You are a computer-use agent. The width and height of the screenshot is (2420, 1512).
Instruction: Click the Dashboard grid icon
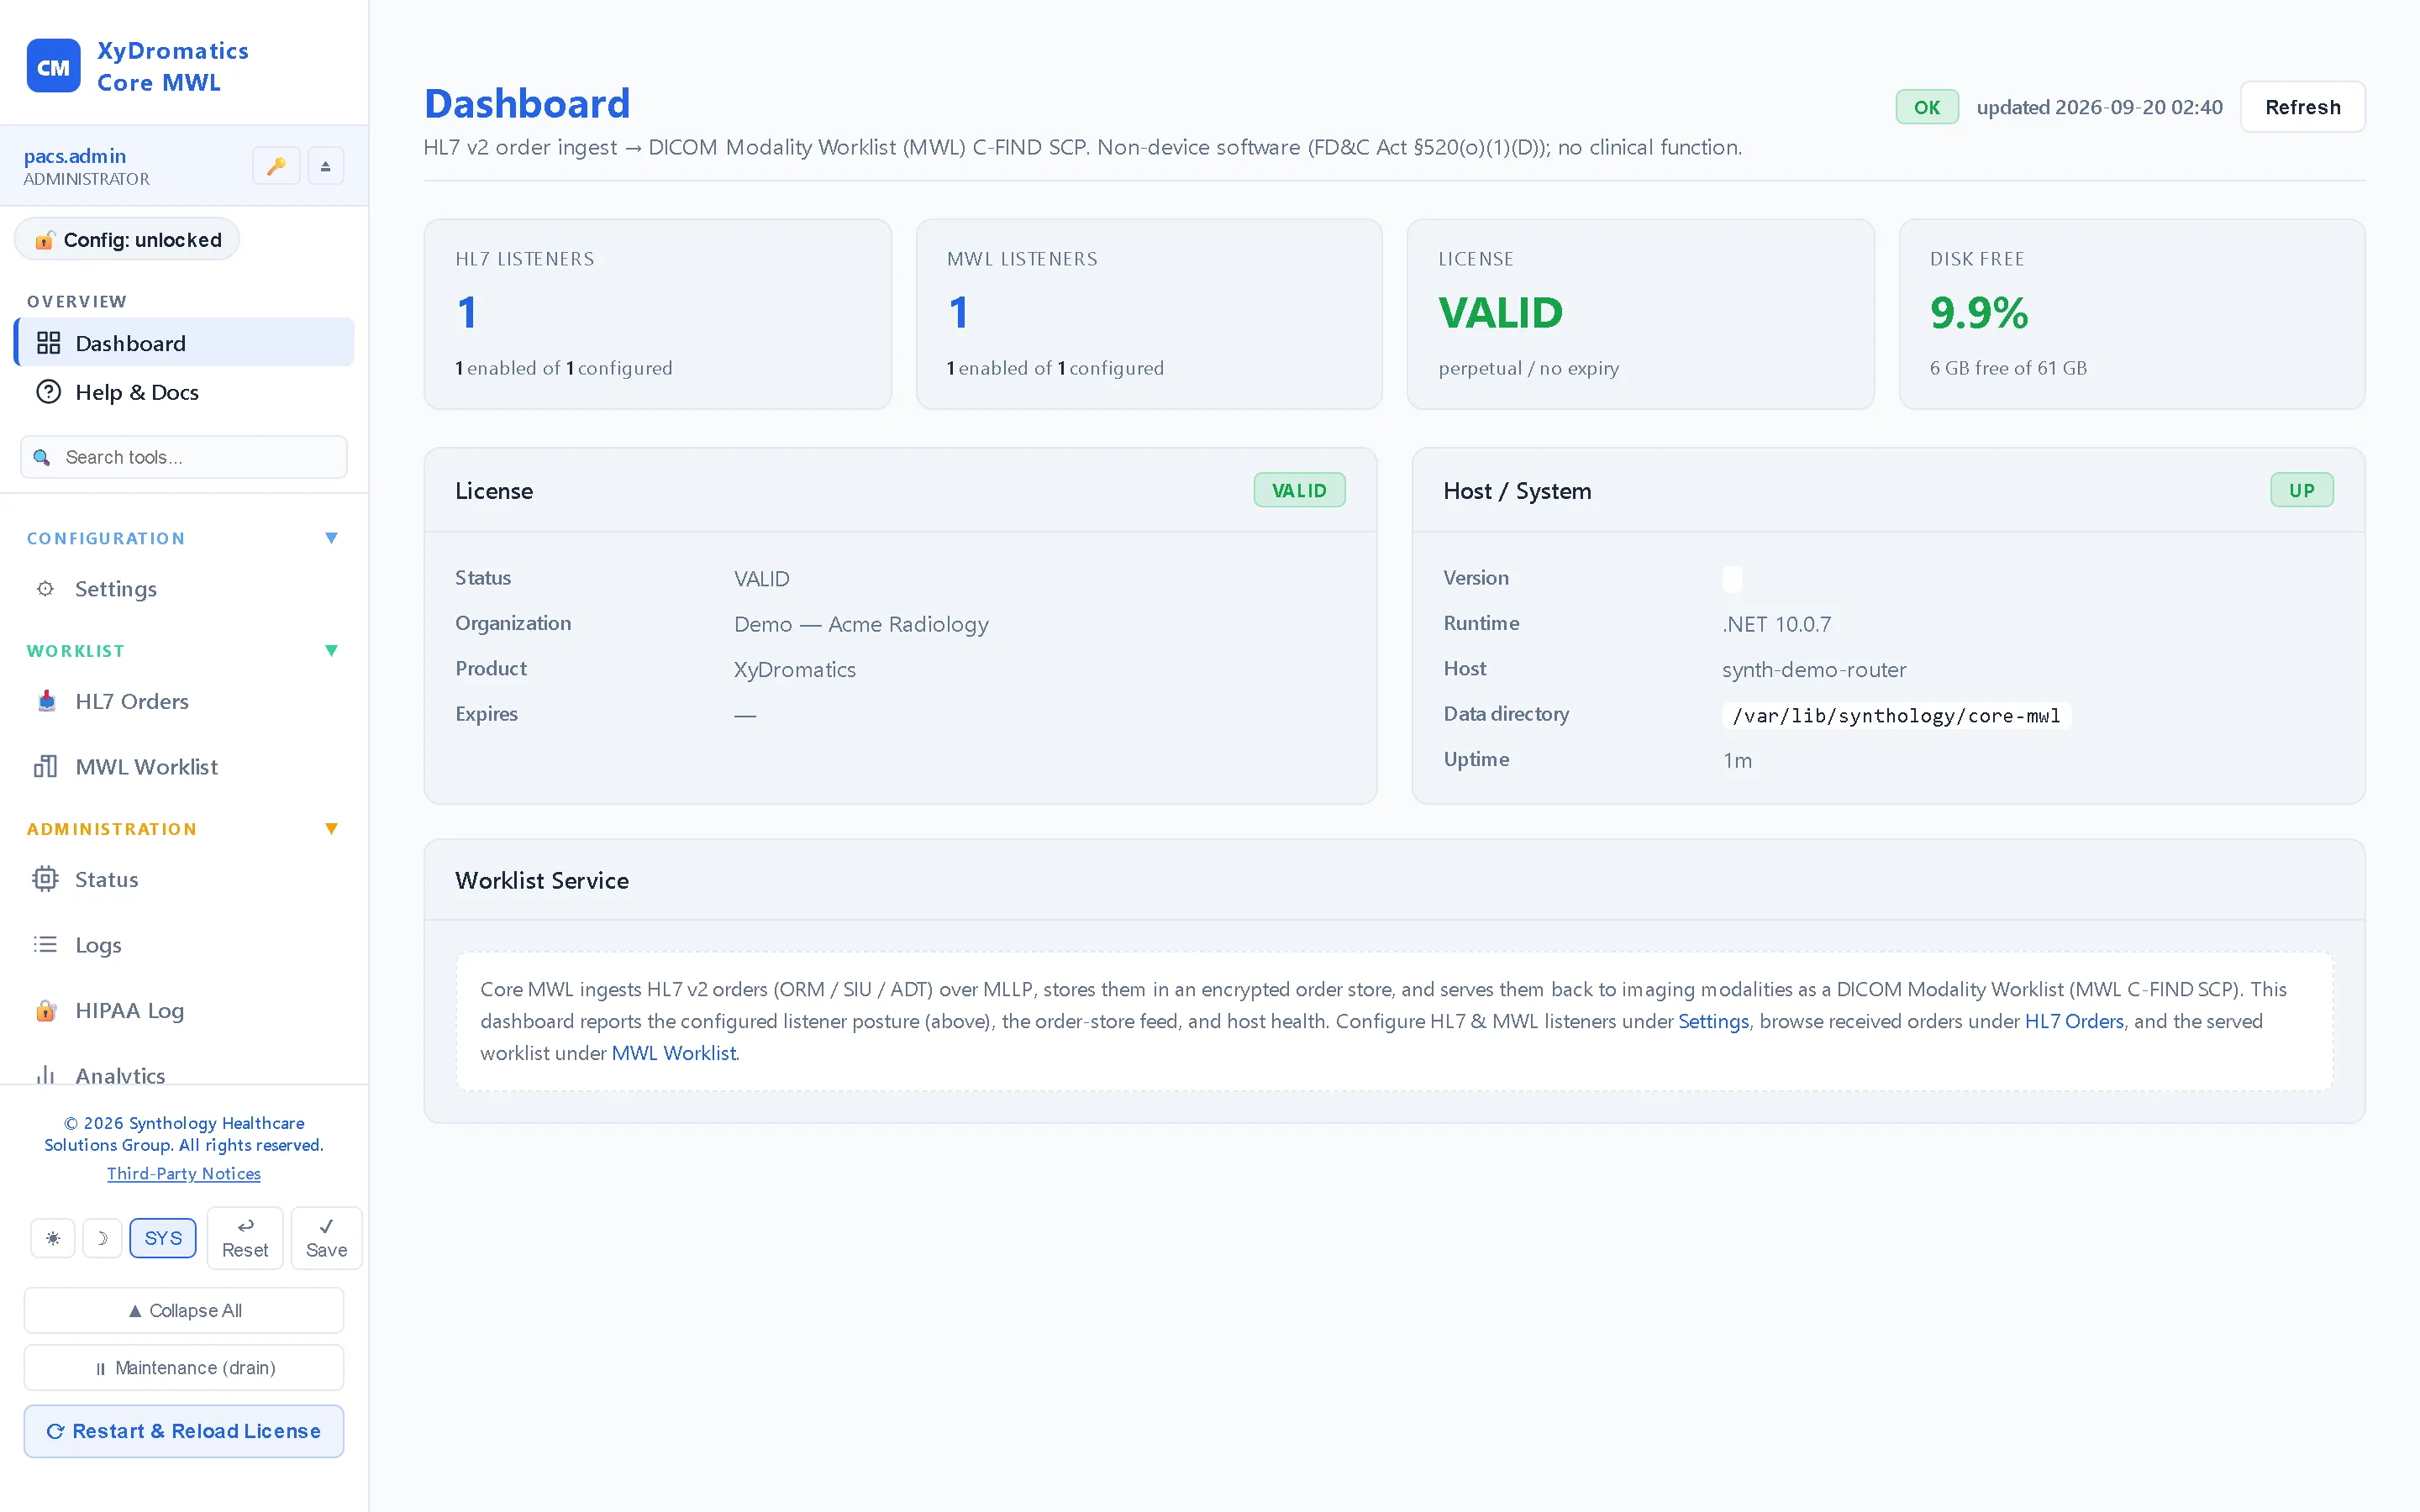coord(48,343)
